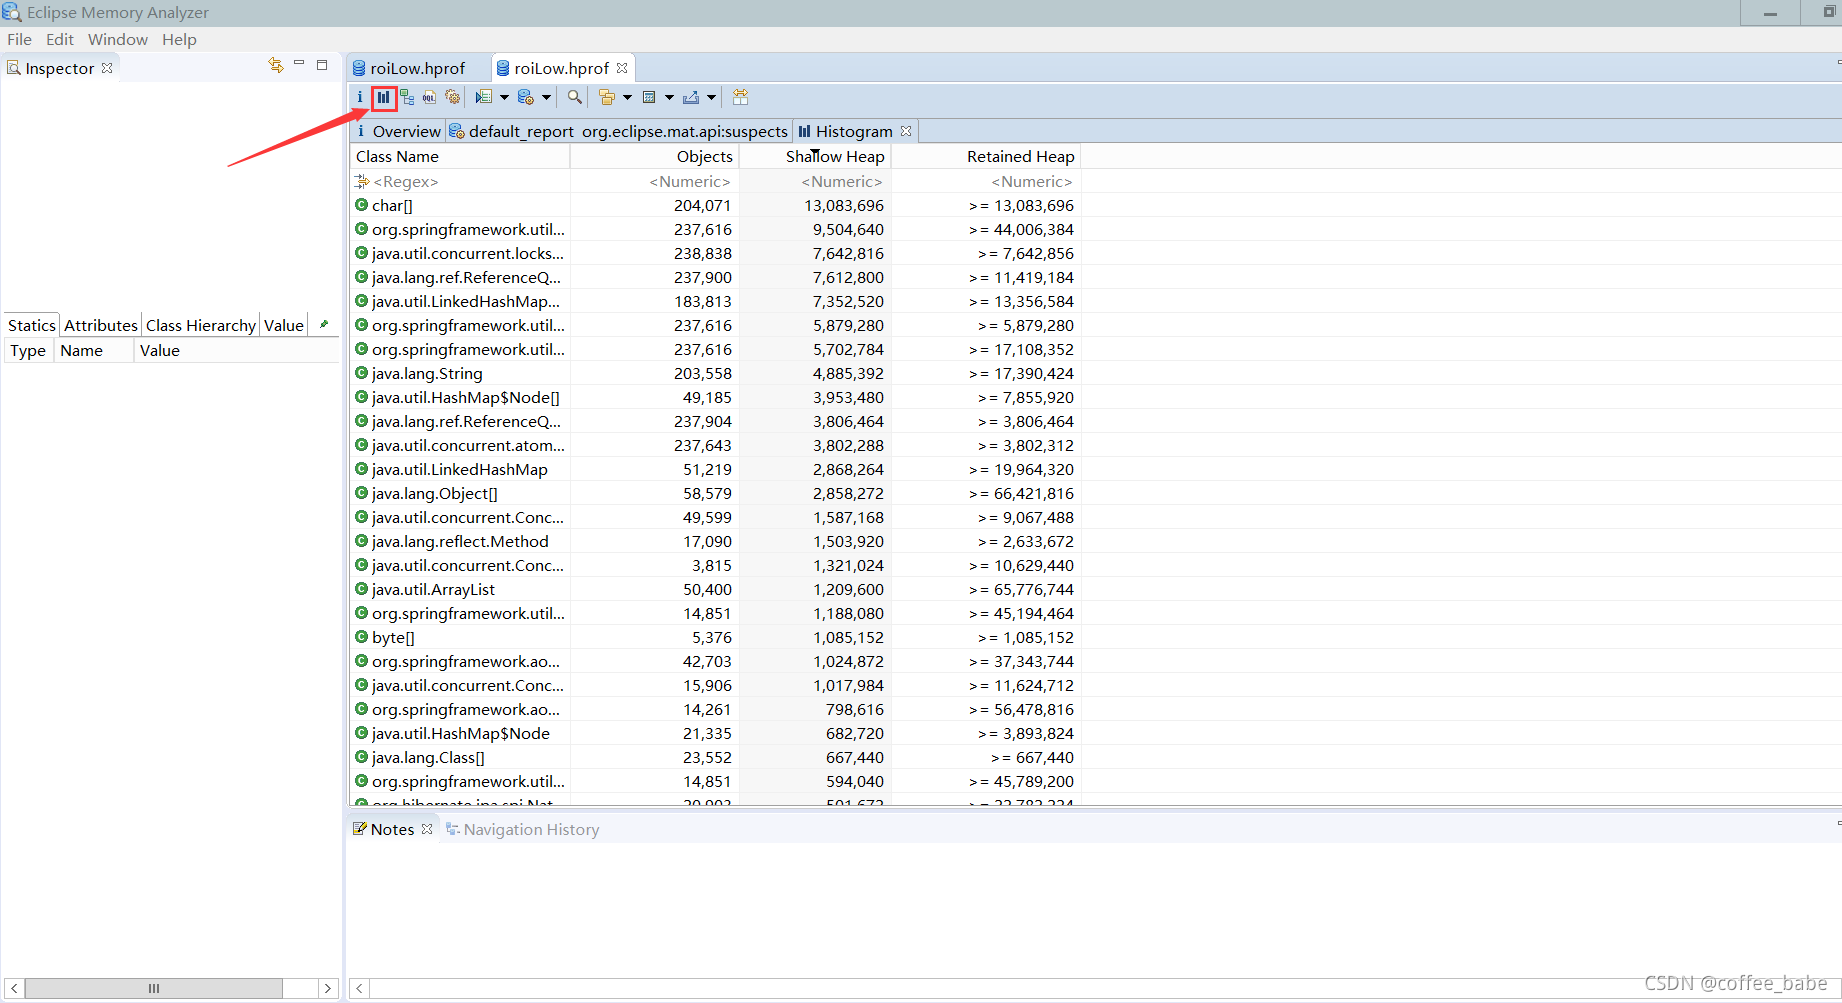Sort by the Objects column header
The height and width of the screenshot is (1003, 1842).
pyautogui.click(x=655, y=156)
